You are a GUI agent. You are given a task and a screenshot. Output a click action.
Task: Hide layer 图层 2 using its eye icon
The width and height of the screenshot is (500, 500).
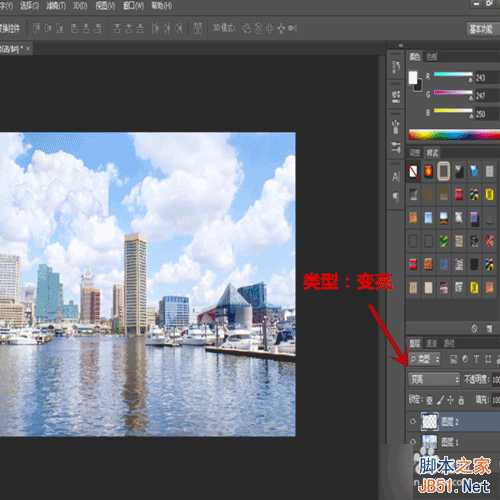coord(413,422)
